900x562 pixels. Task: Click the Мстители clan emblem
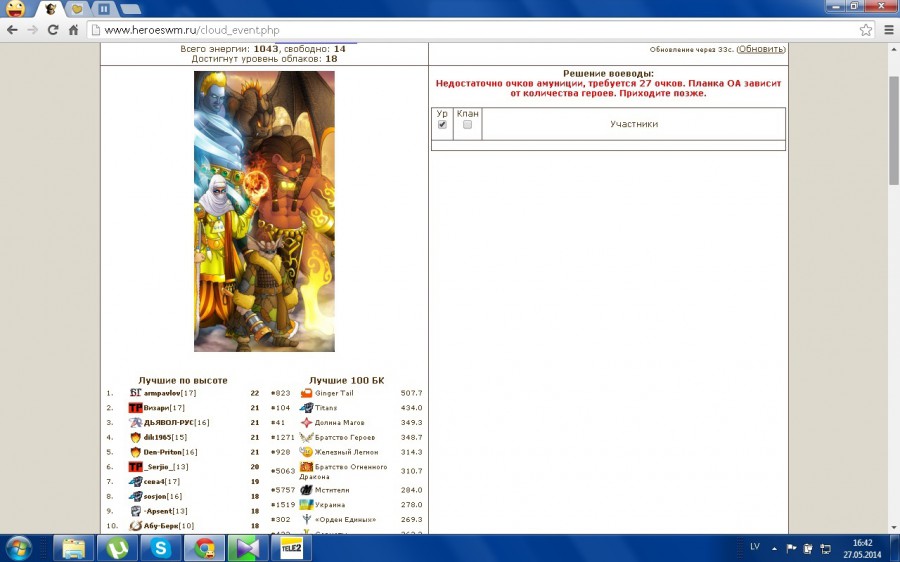(307, 490)
